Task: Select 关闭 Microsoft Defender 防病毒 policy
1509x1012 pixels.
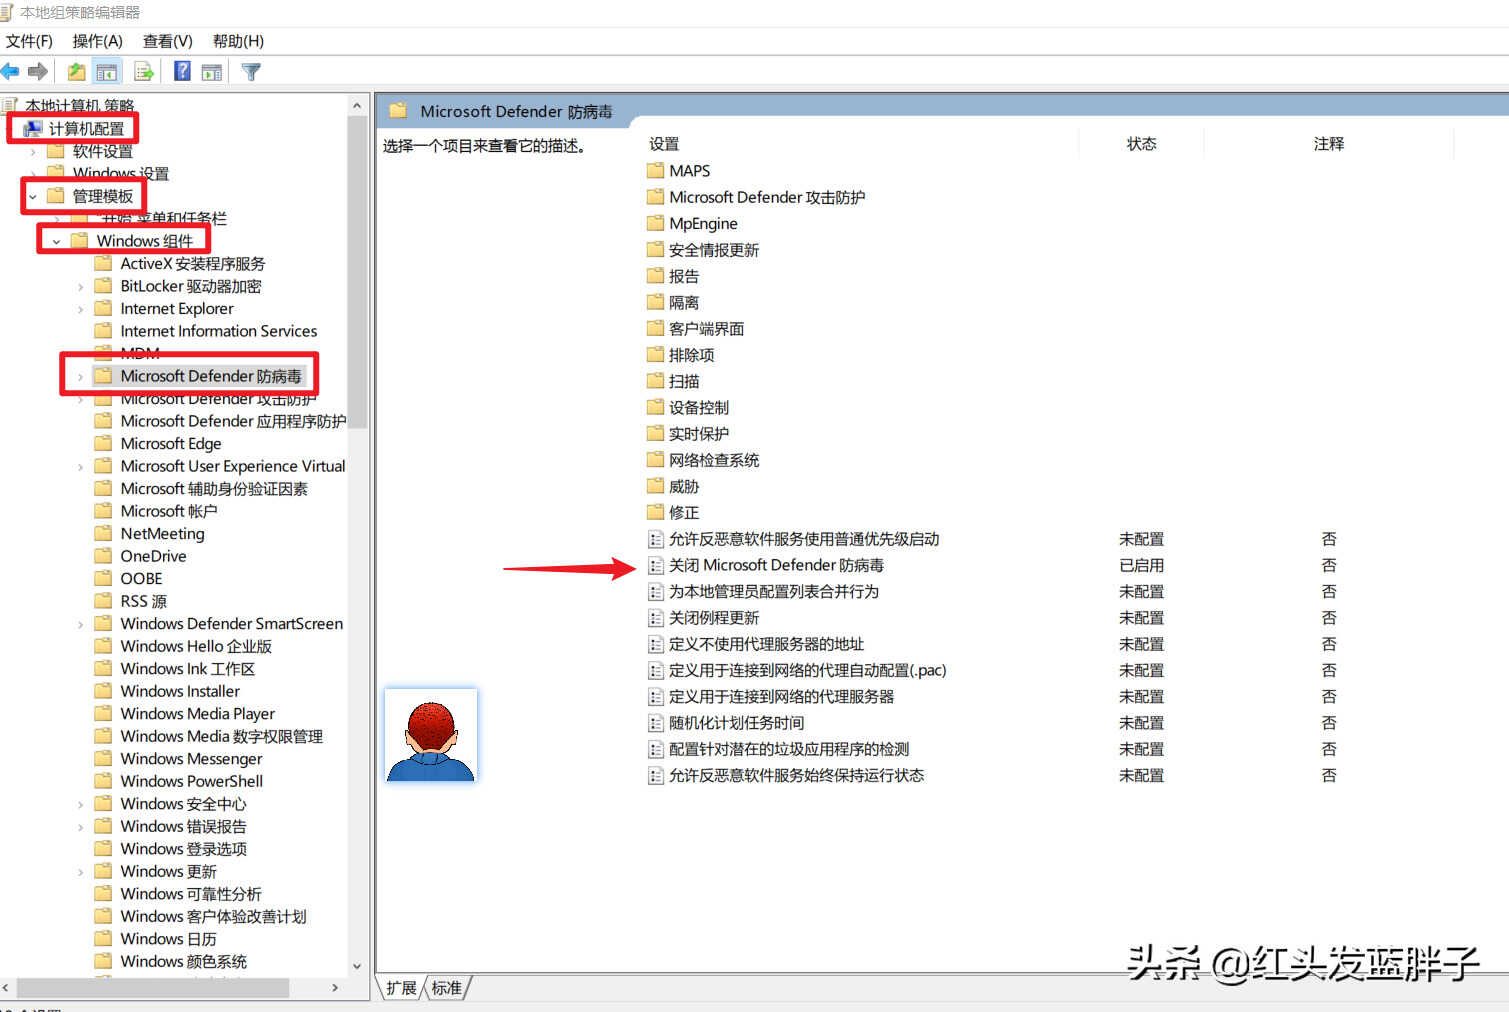Action: tap(776, 565)
